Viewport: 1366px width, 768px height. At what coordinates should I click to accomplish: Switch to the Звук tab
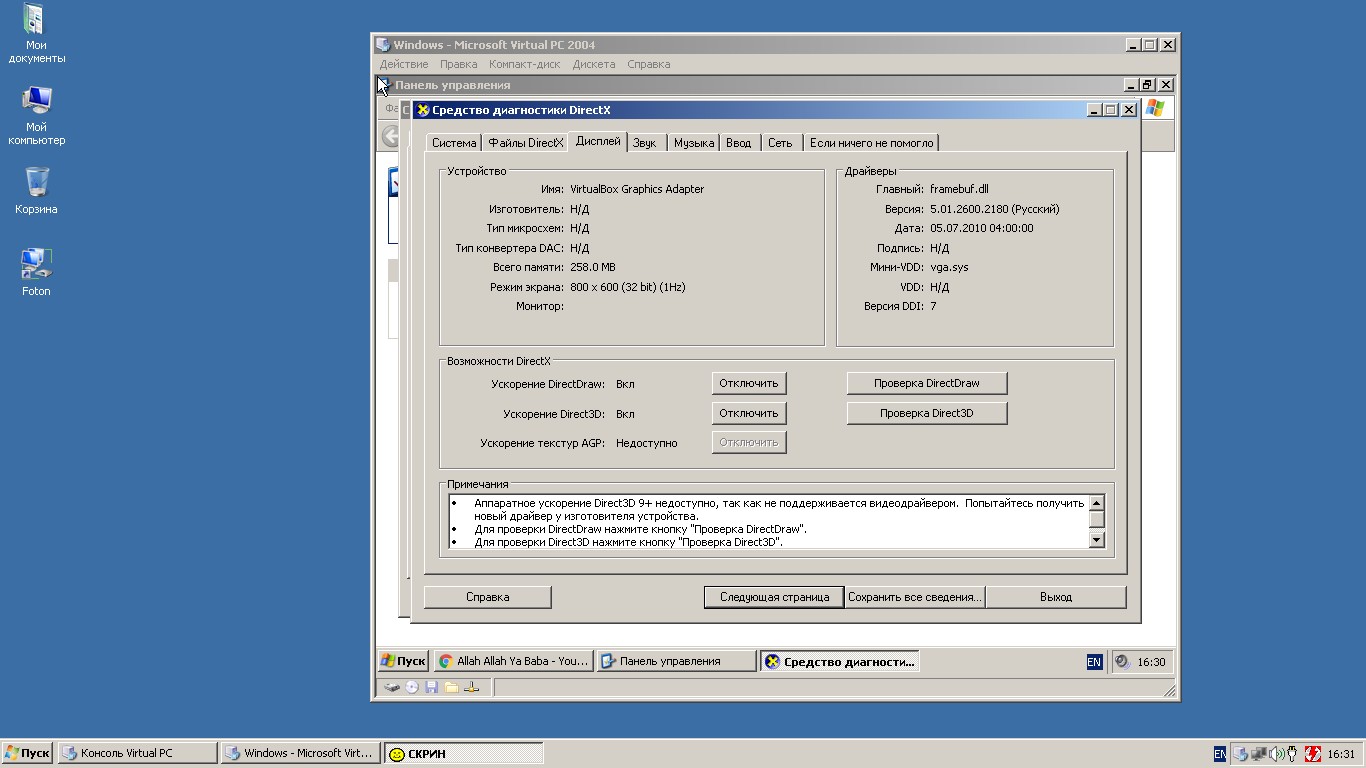[x=645, y=143]
